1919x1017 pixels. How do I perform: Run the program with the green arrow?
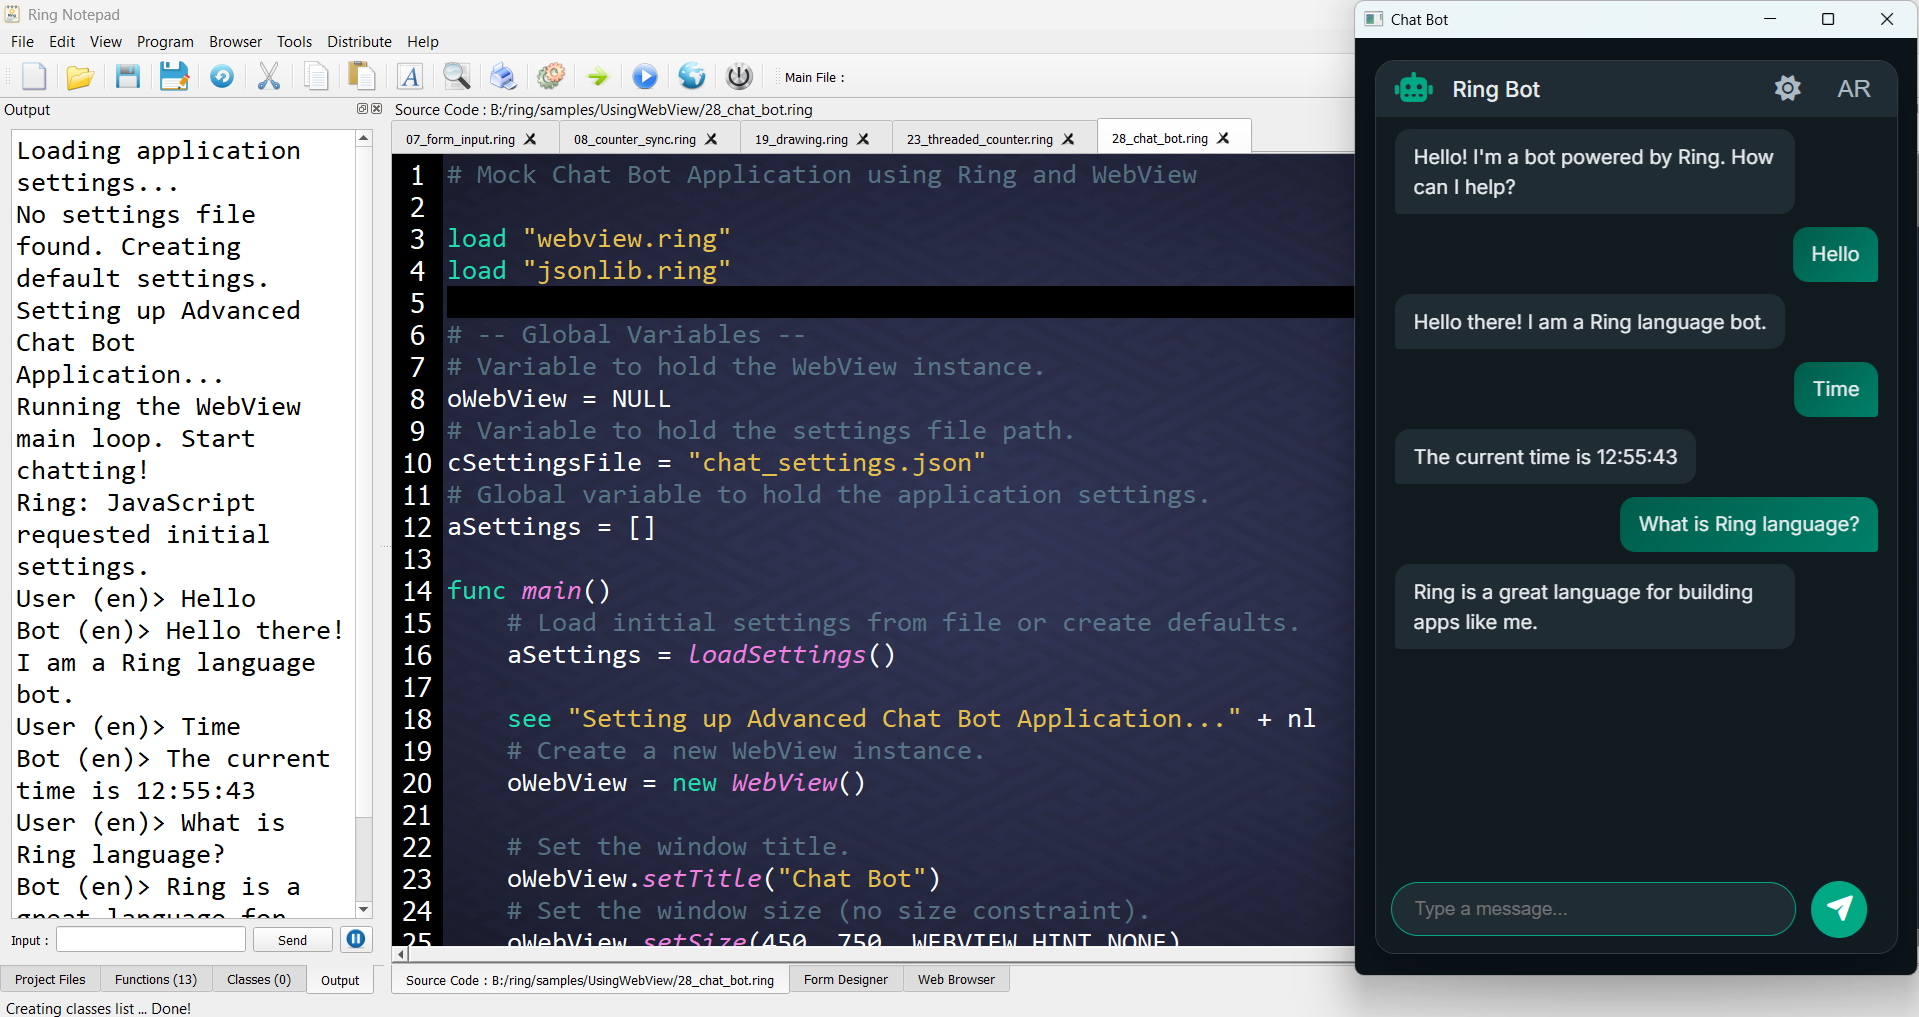(x=597, y=76)
